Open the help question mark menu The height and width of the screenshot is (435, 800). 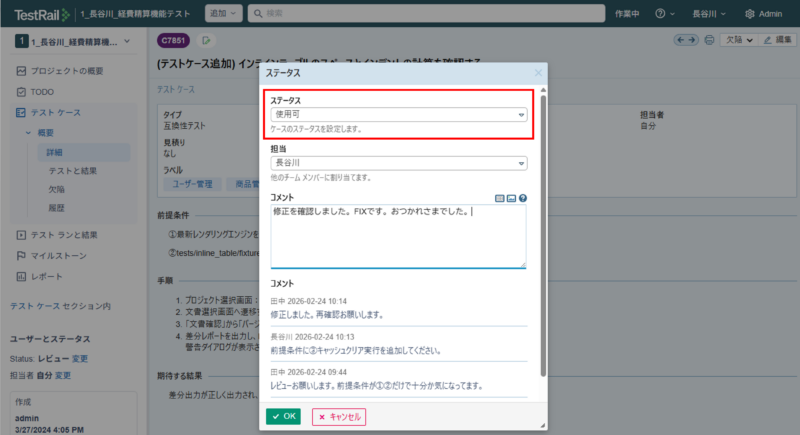665,14
